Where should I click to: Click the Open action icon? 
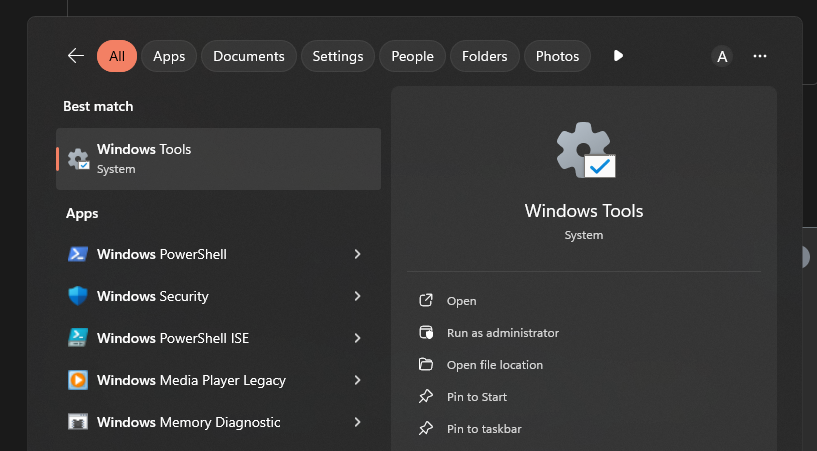click(x=426, y=300)
